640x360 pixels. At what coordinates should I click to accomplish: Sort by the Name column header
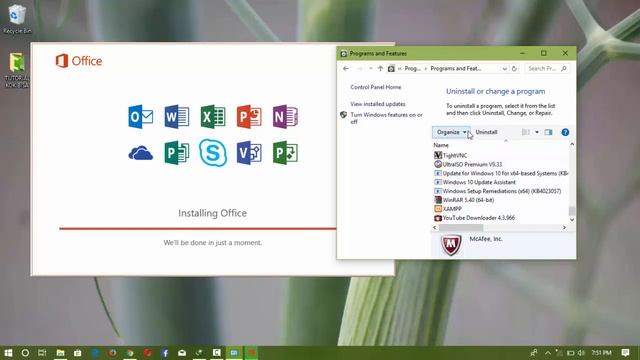tap(441, 145)
